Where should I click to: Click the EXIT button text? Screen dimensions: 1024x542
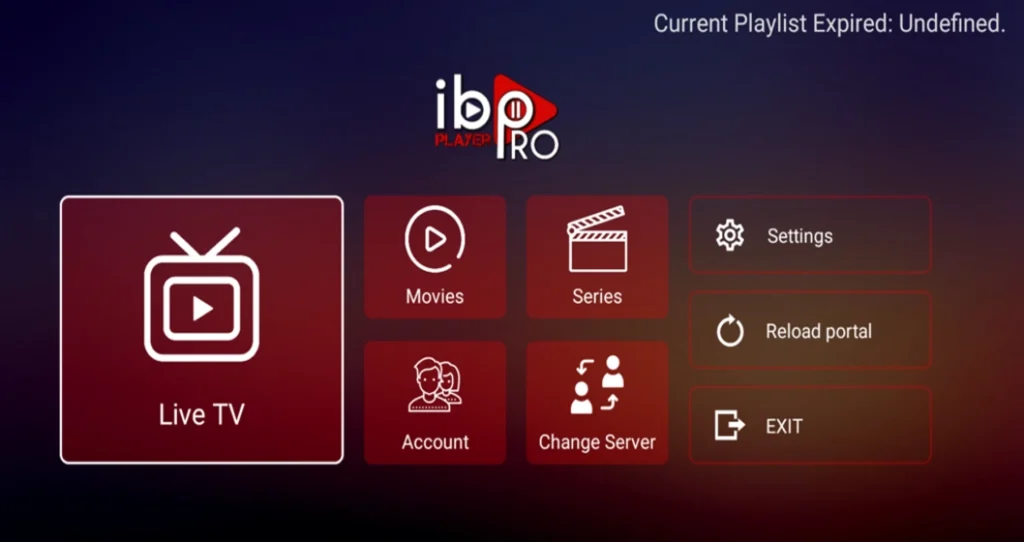pyautogui.click(x=784, y=426)
